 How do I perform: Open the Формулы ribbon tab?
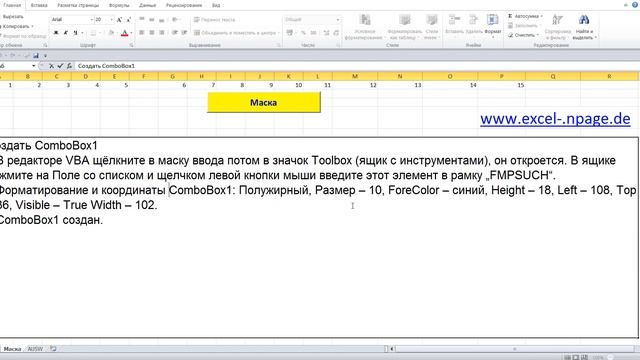pyautogui.click(x=119, y=5)
